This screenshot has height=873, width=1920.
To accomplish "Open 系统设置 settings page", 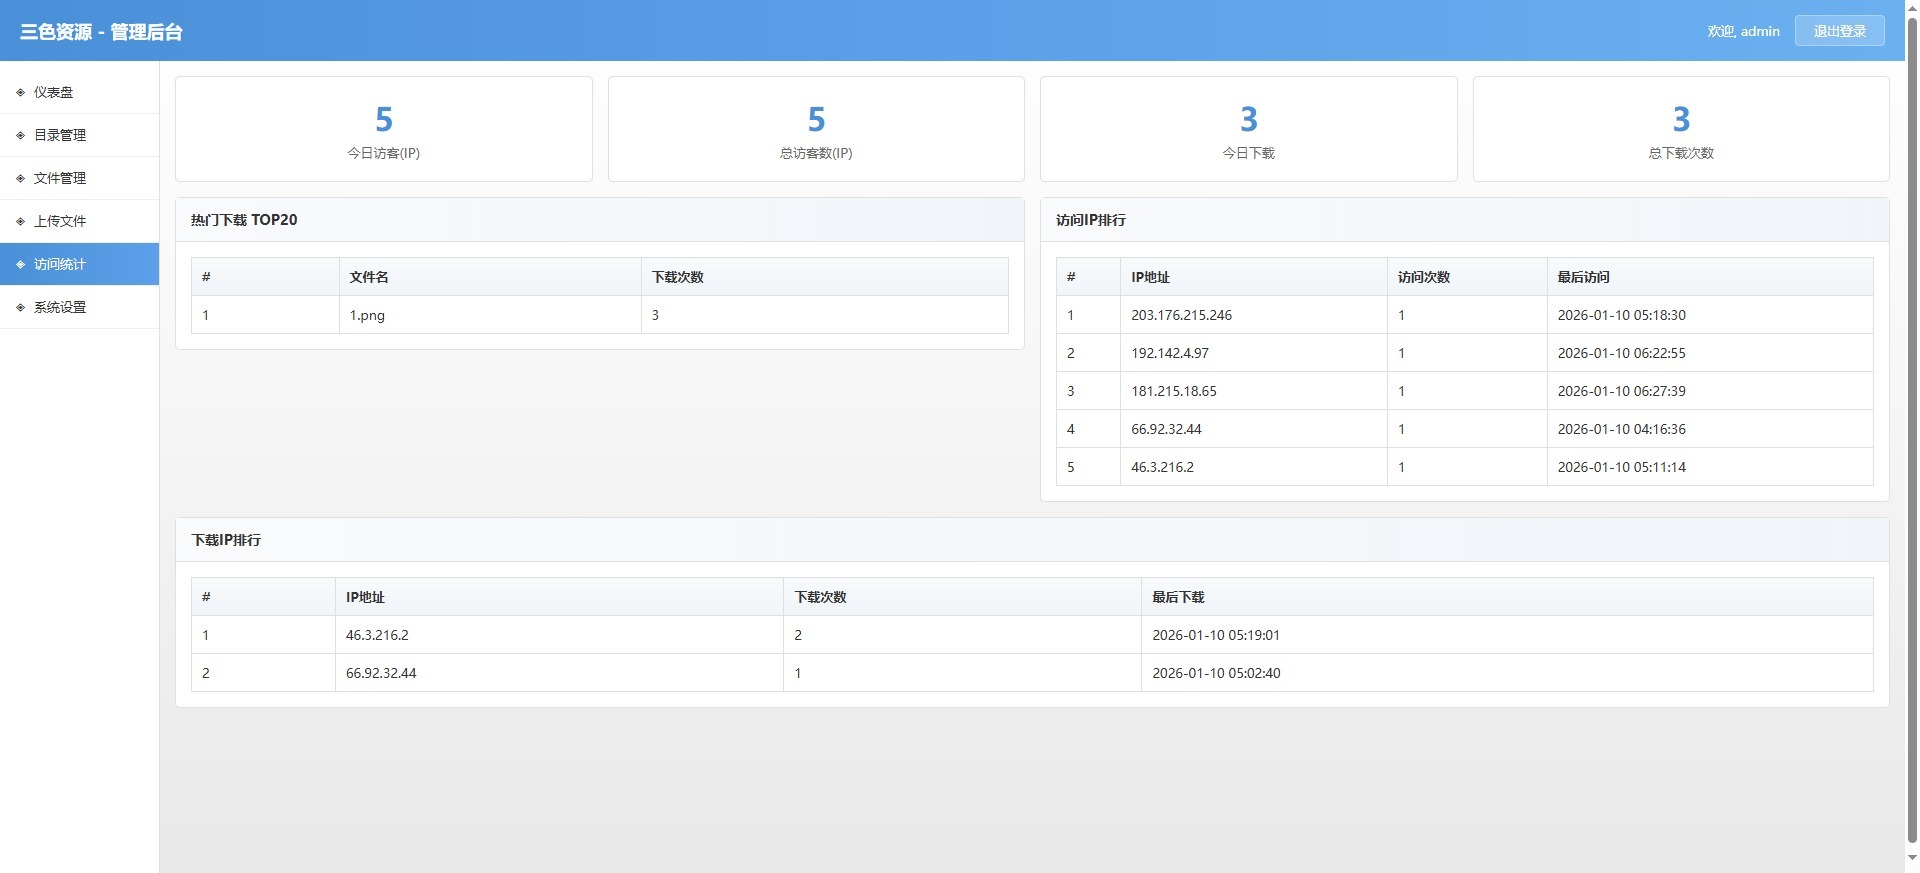I will pos(60,307).
